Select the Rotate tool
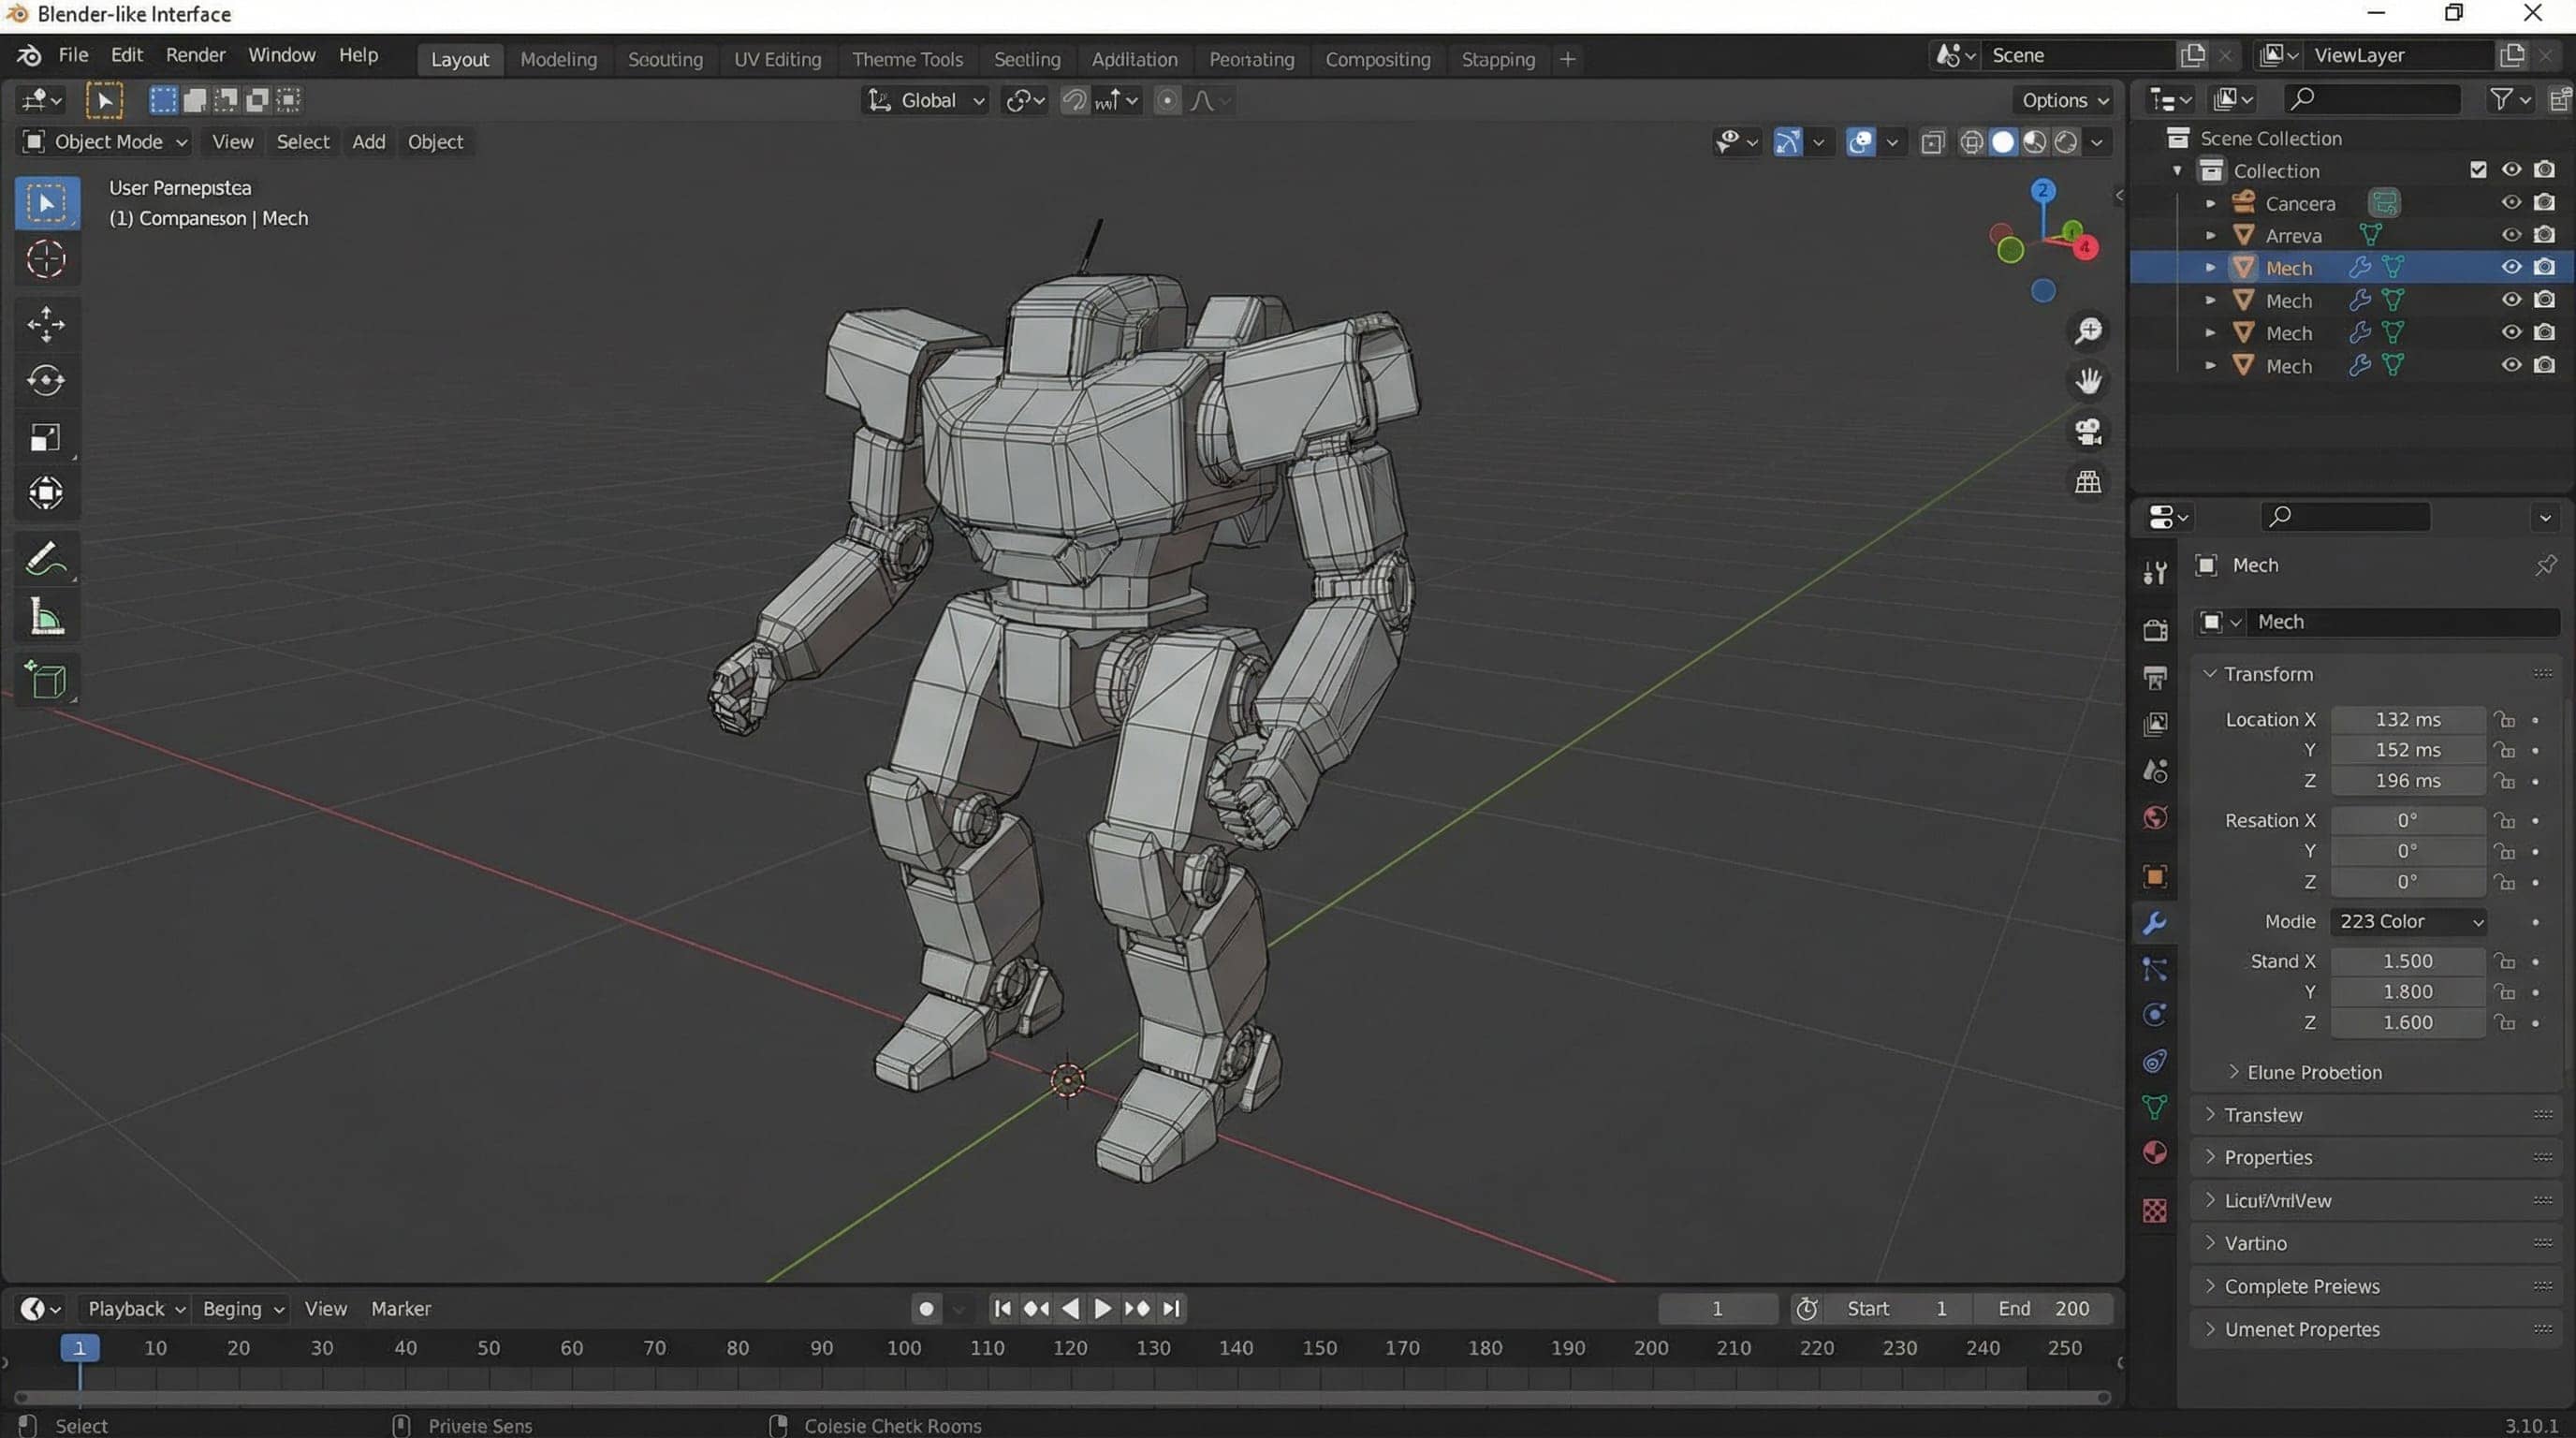Image resolution: width=2576 pixels, height=1438 pixels. (x=46, y=380)
